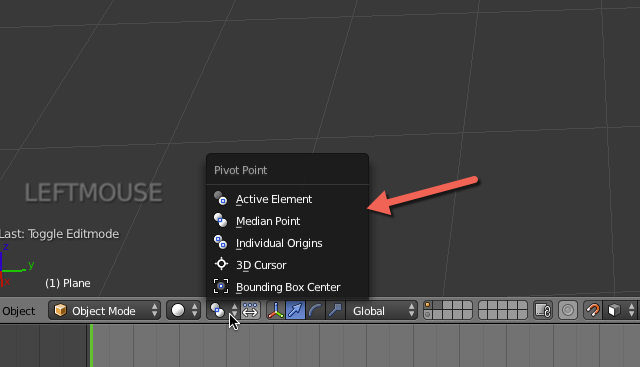Toggle the proportional editing circle icon
This screenshot has height=367, width=640.
click(568, 311)
